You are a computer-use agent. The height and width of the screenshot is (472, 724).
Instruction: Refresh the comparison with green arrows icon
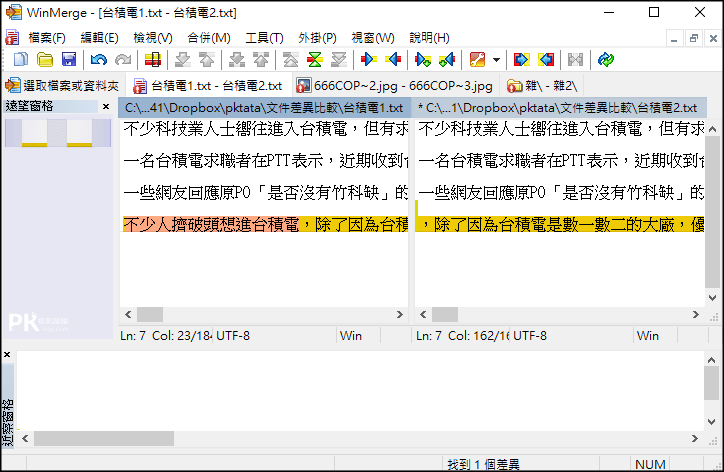606,60
